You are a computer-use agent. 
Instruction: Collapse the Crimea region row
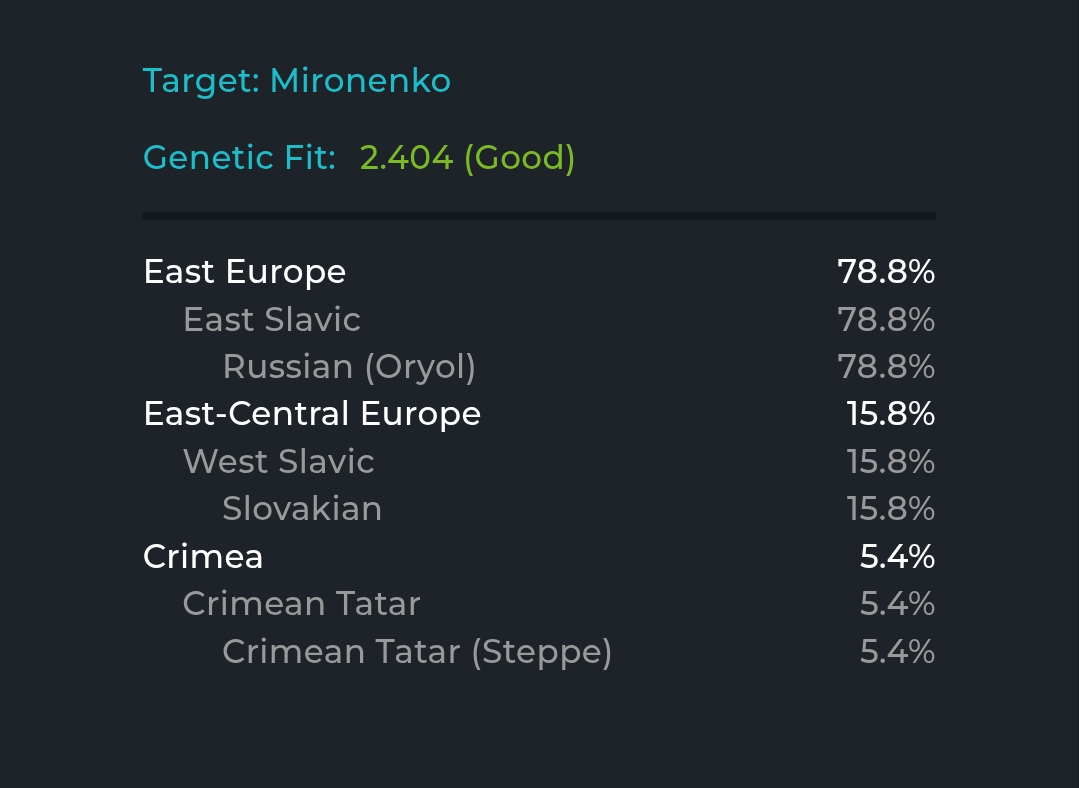pyautogui.click(x=539, y=556)
